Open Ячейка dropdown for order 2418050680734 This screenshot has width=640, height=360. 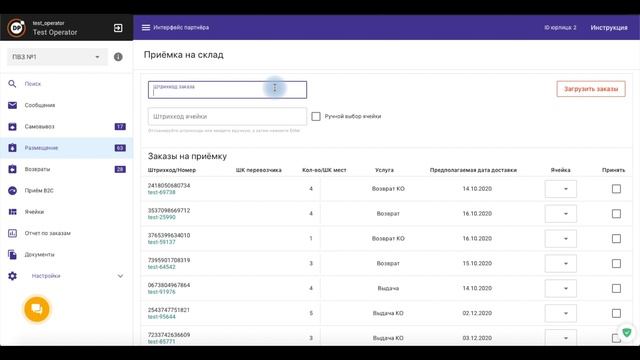click(x=560, y=189)
